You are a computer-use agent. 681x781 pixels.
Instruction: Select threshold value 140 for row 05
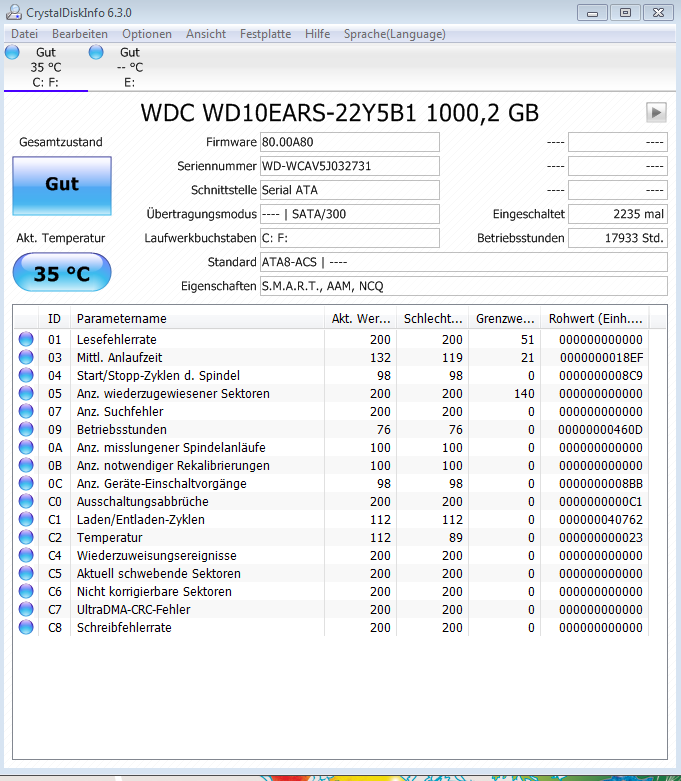click(x=524, y=393)
